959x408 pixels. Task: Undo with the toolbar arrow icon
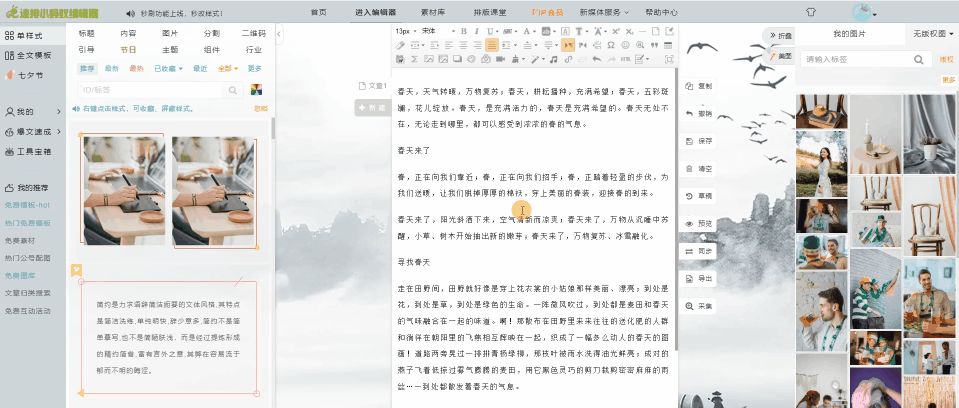[597, 59]
